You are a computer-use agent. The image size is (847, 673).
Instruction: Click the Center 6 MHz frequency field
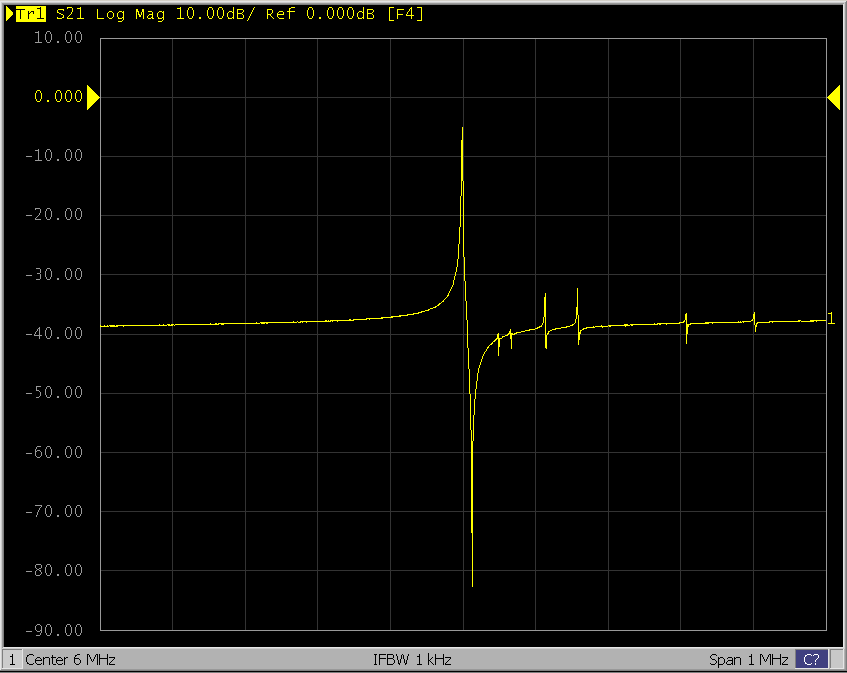point(70,660)
